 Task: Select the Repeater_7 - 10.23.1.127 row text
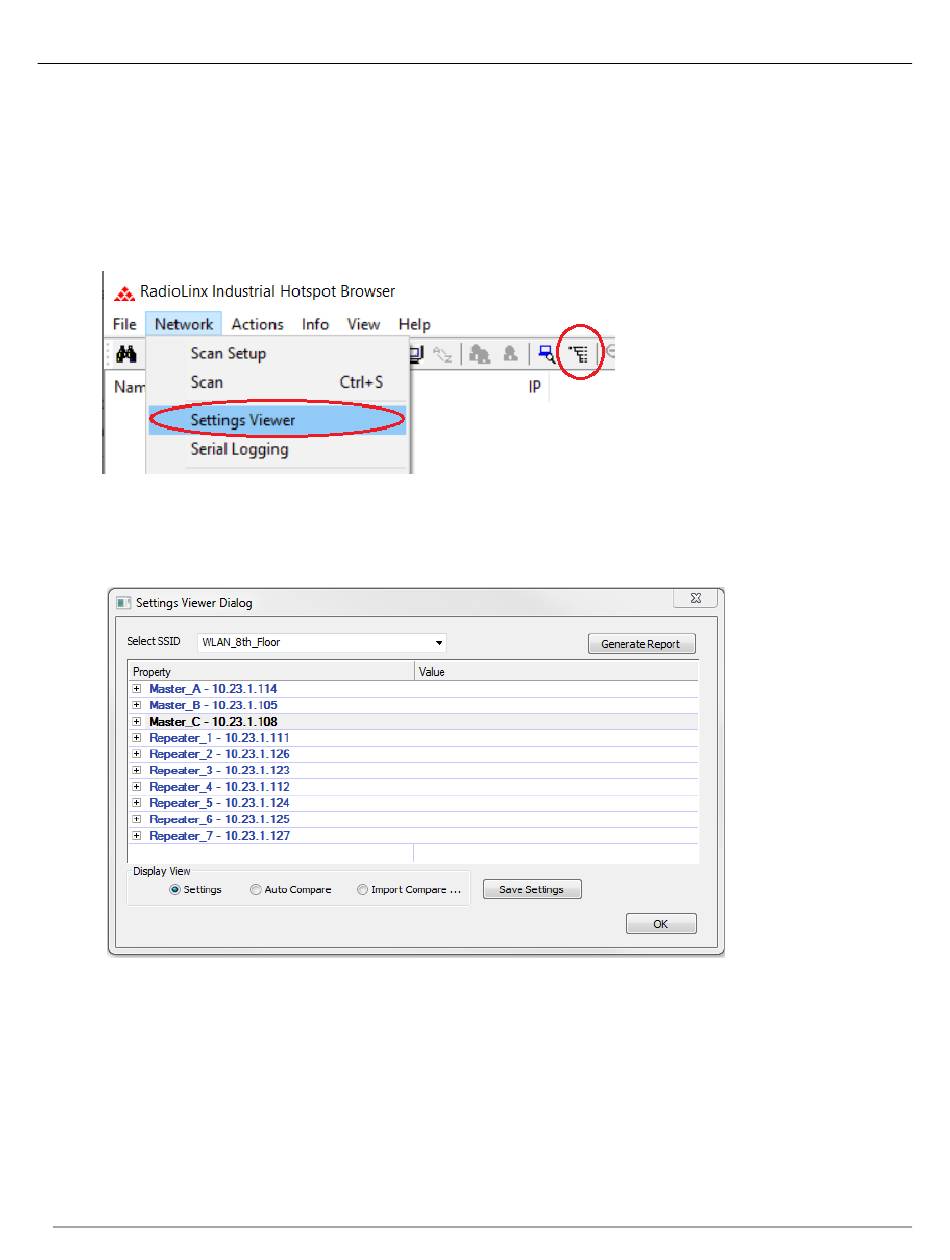pyautogui.click(x=219, y=835)
